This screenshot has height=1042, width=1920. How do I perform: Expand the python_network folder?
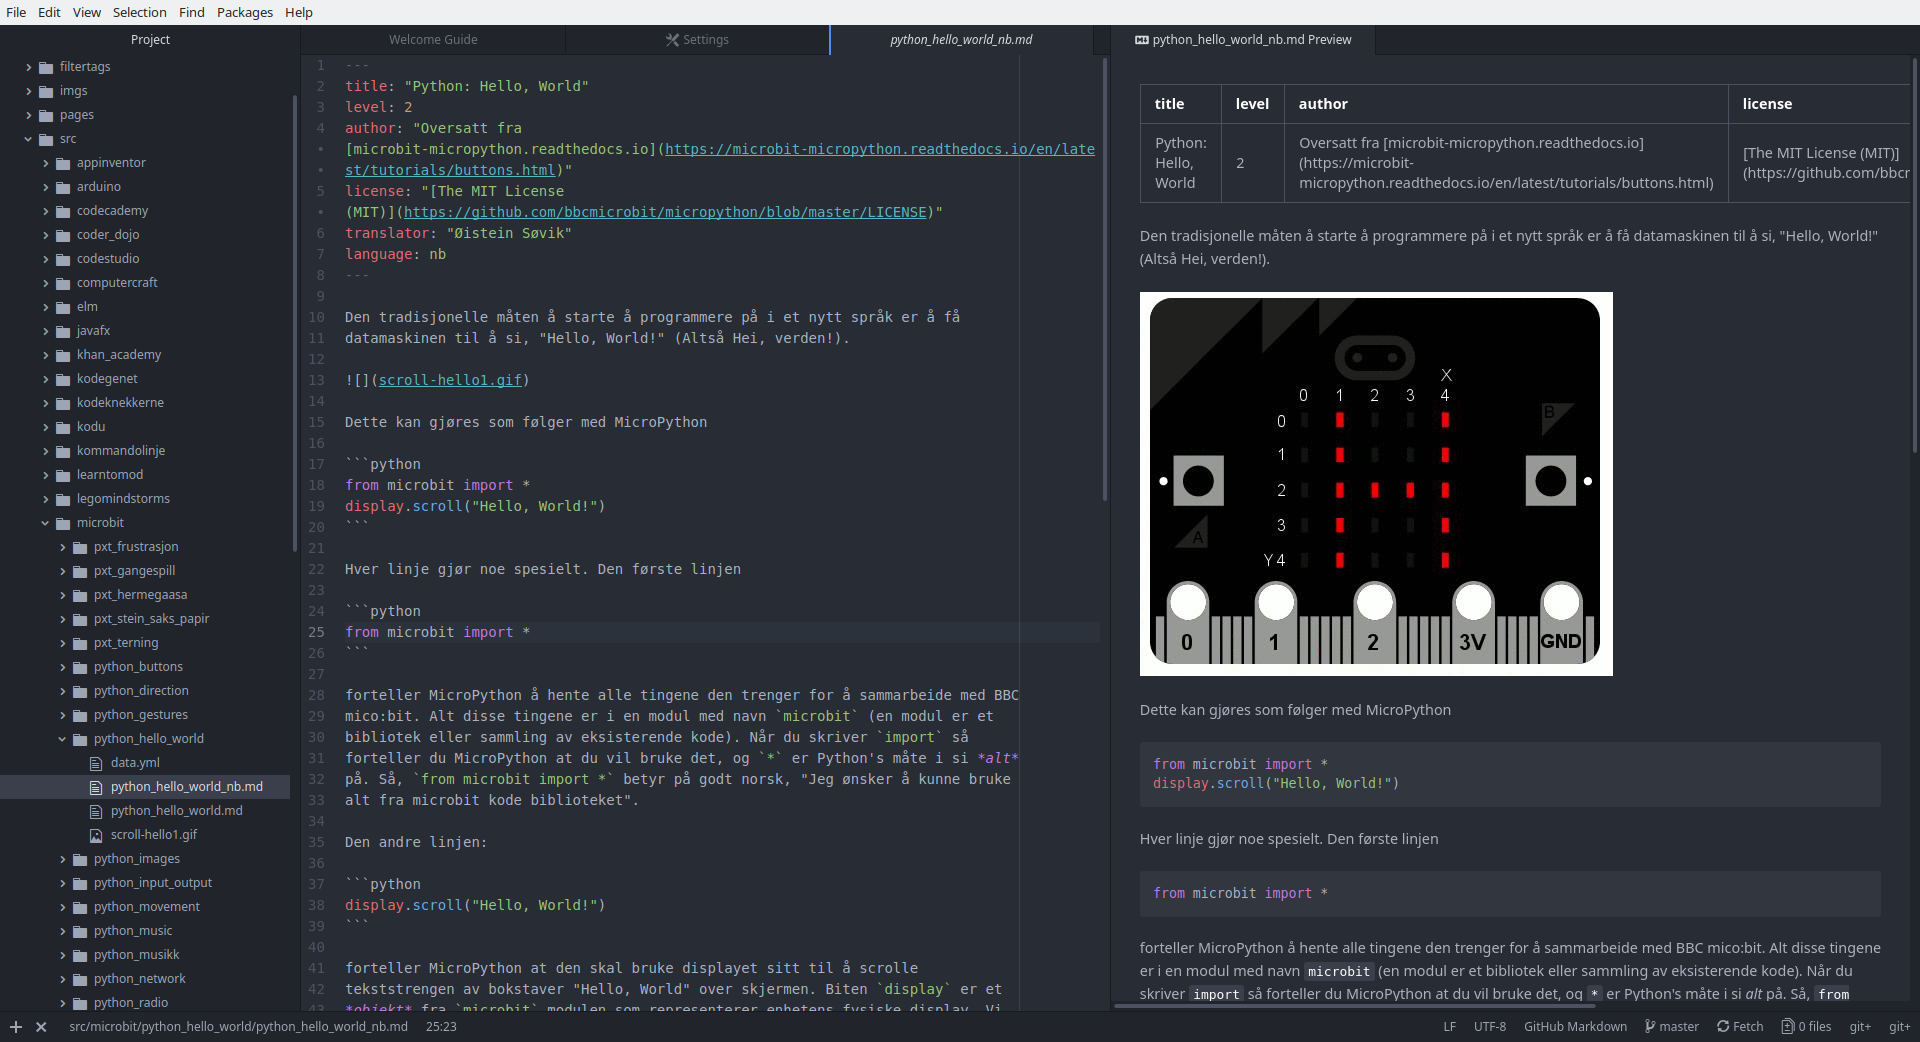62,979
